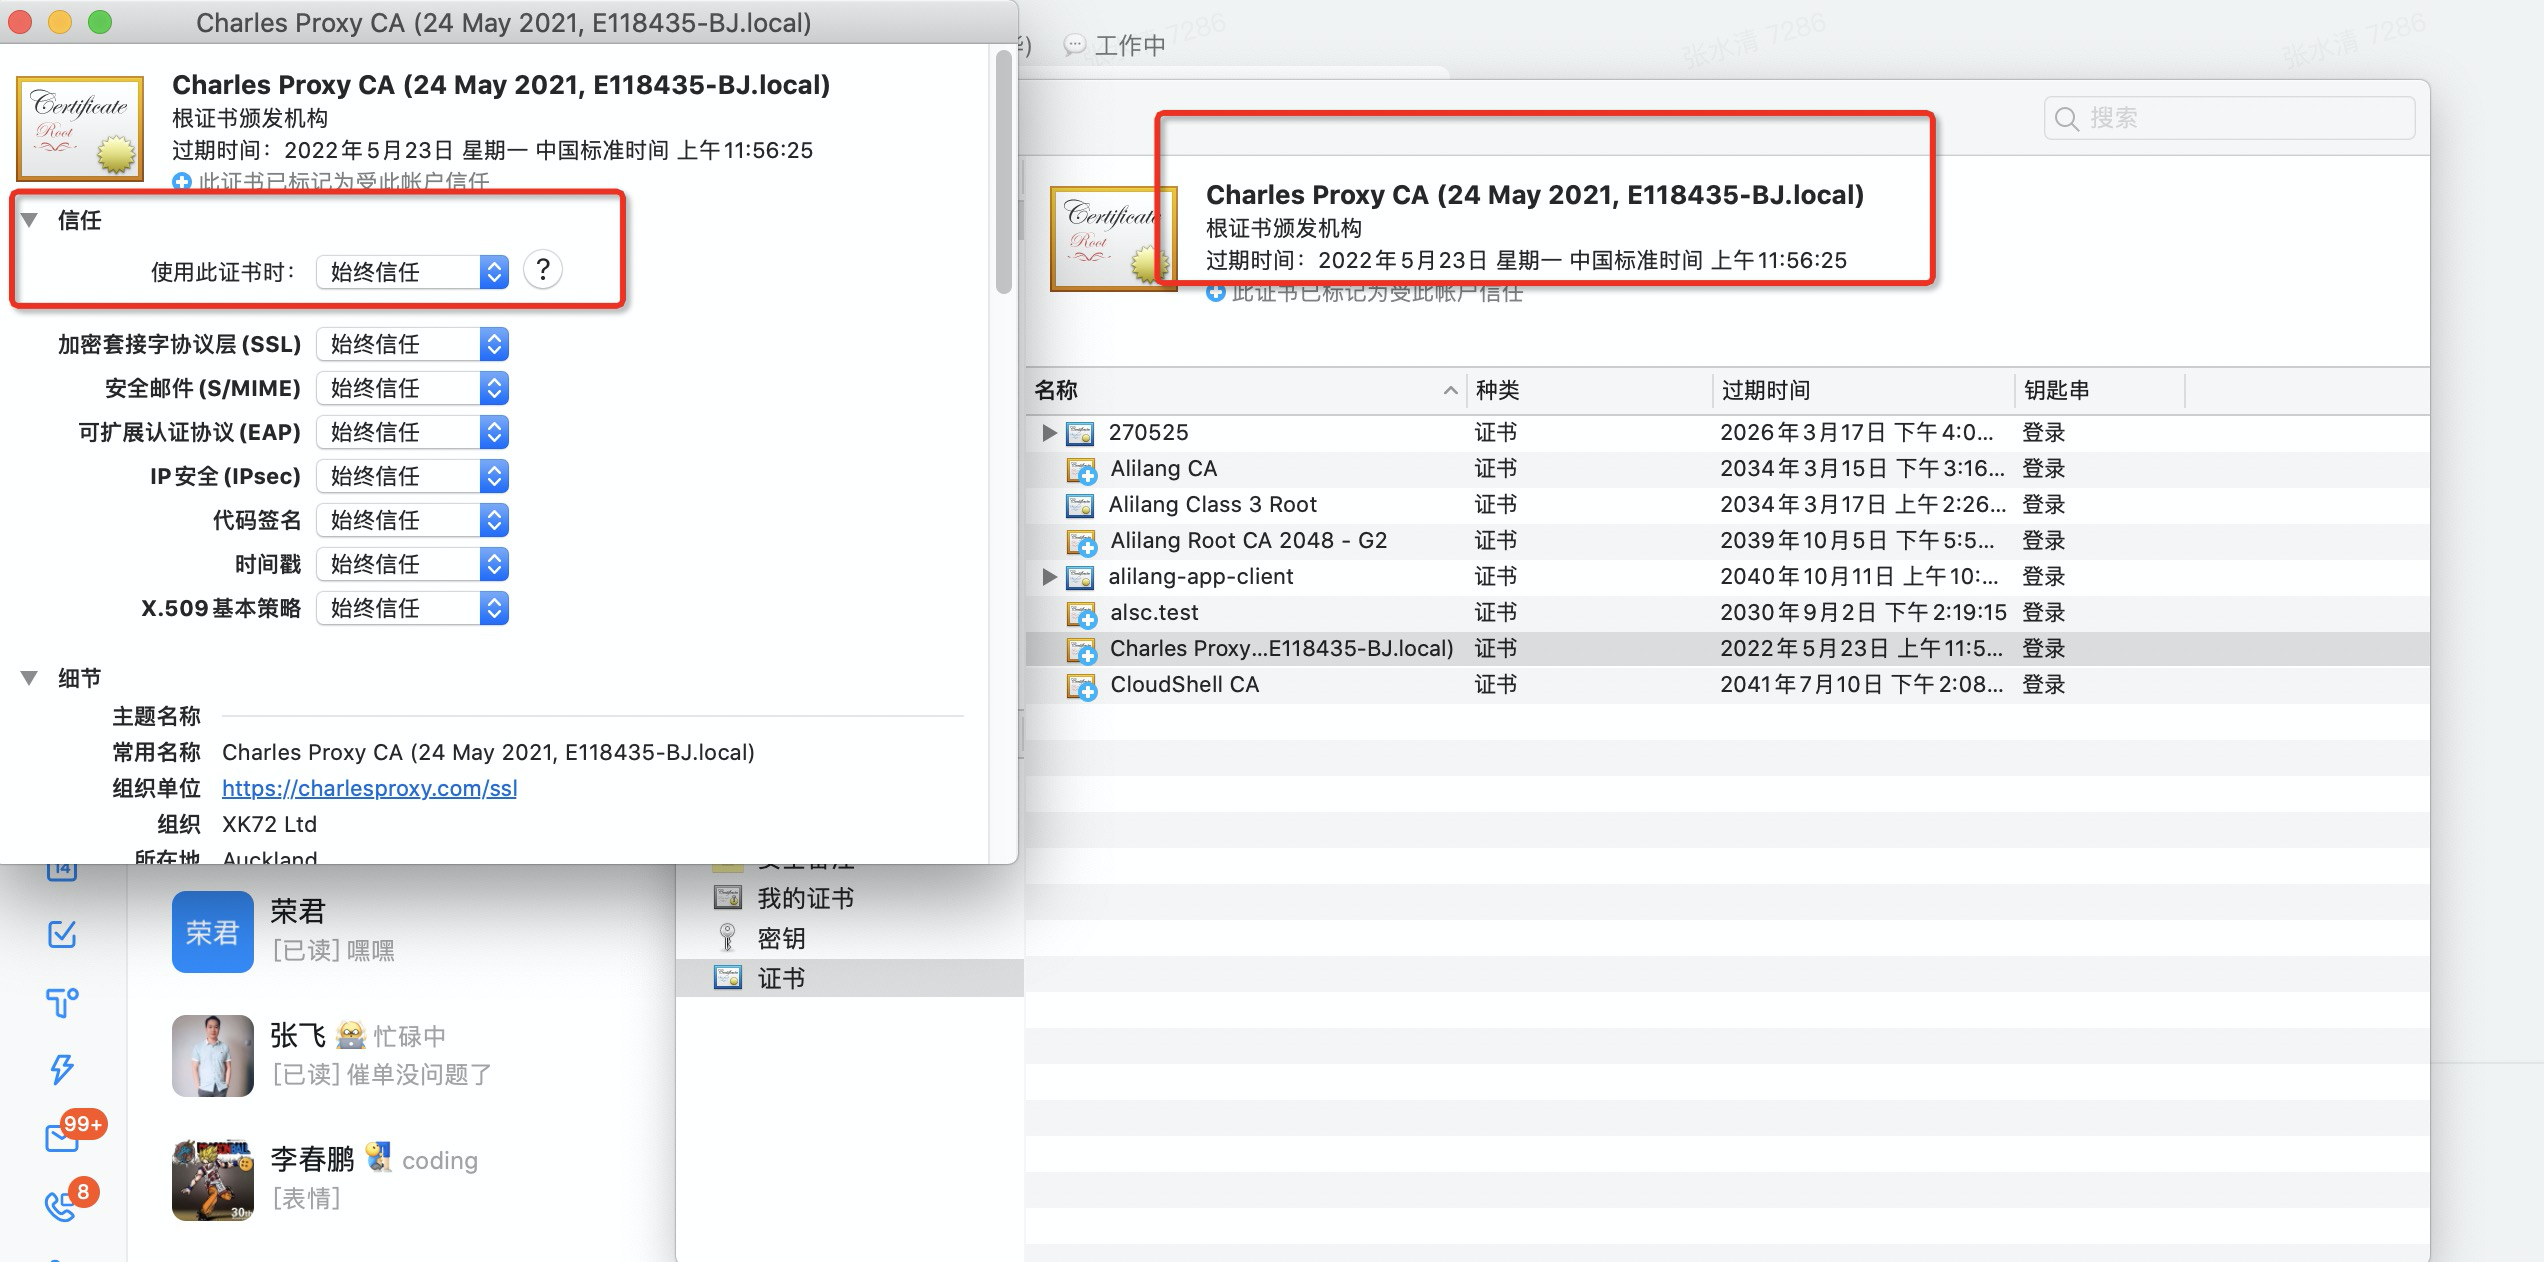Open the IP 安全 (IPsec) trust dropdown
The height and width of the screenshot is (1262, 2544).
412,476
